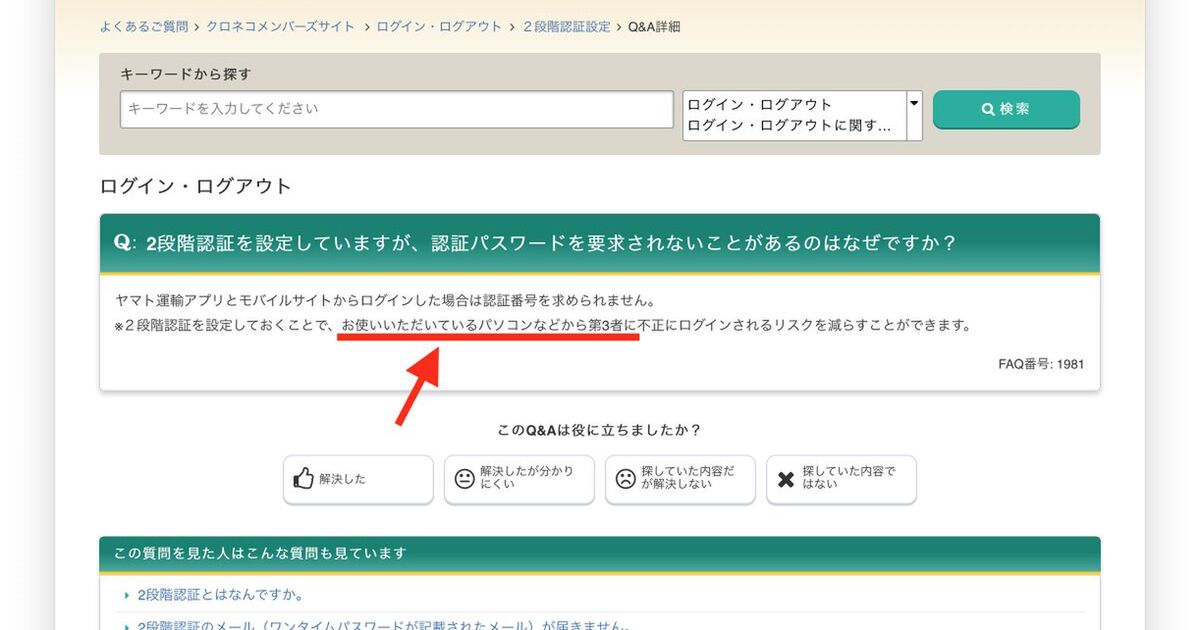
Task: Open the 2段階認証のメール が届きません question link
Action: (380, 625)
